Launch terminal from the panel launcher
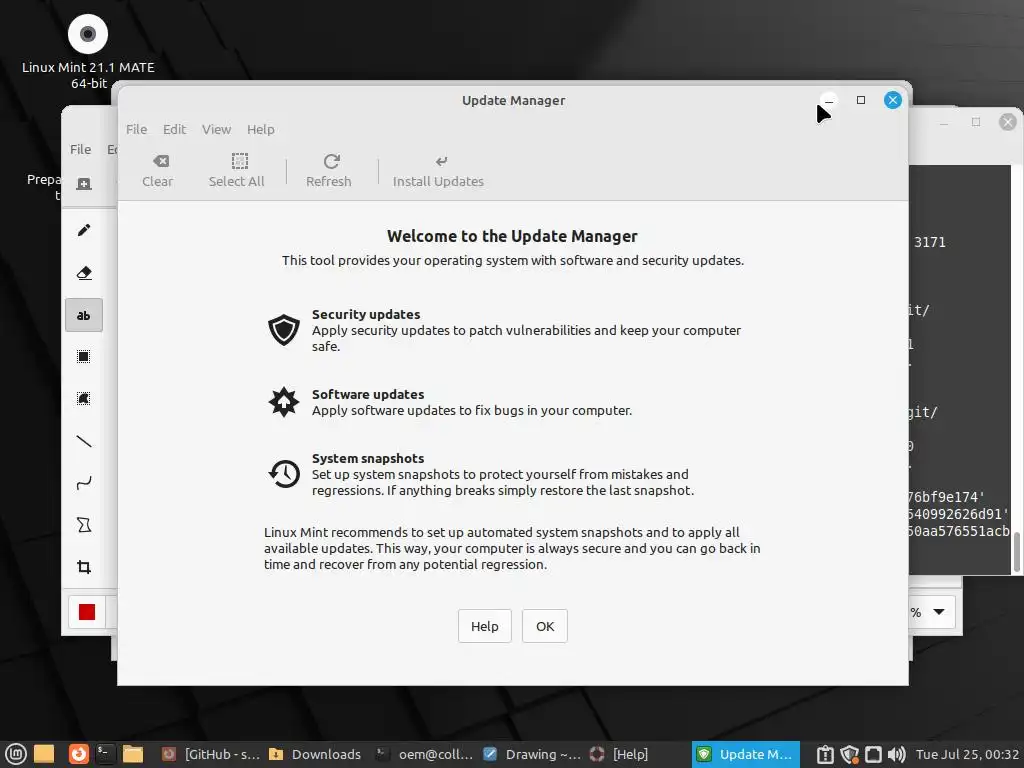1024x768 pixels. point(105,754)
